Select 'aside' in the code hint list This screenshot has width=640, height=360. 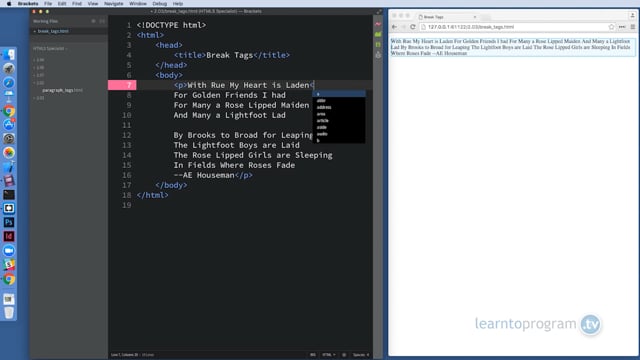pos(339,127)
